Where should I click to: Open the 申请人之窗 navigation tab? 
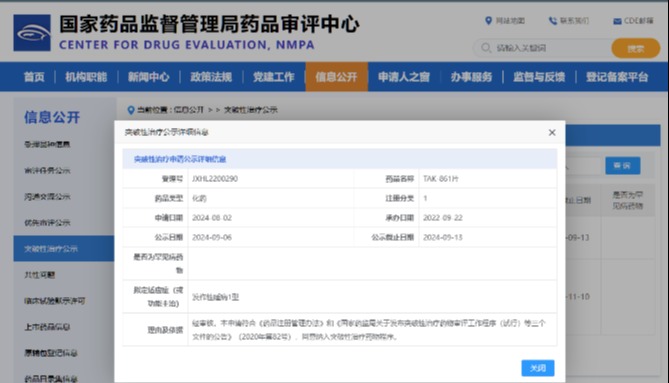tap(404, 77)
